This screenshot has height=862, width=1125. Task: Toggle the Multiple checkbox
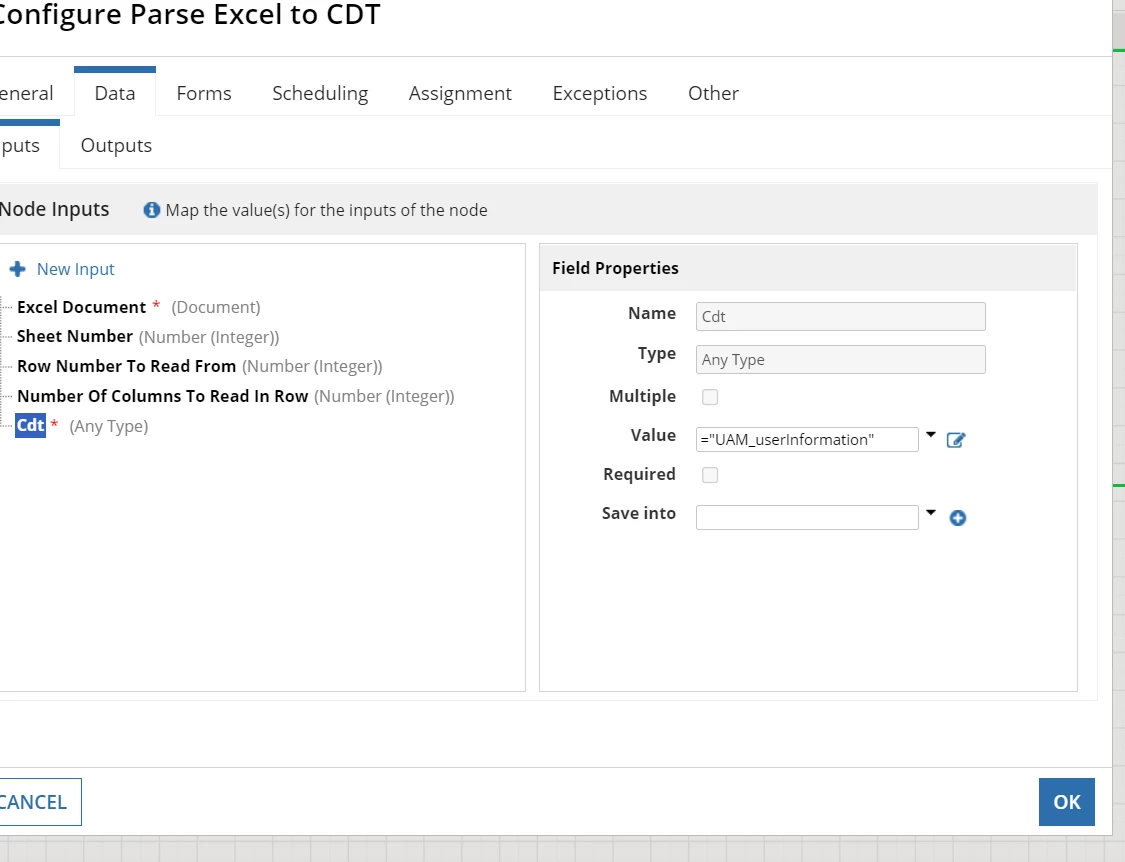tap(710, 397)
